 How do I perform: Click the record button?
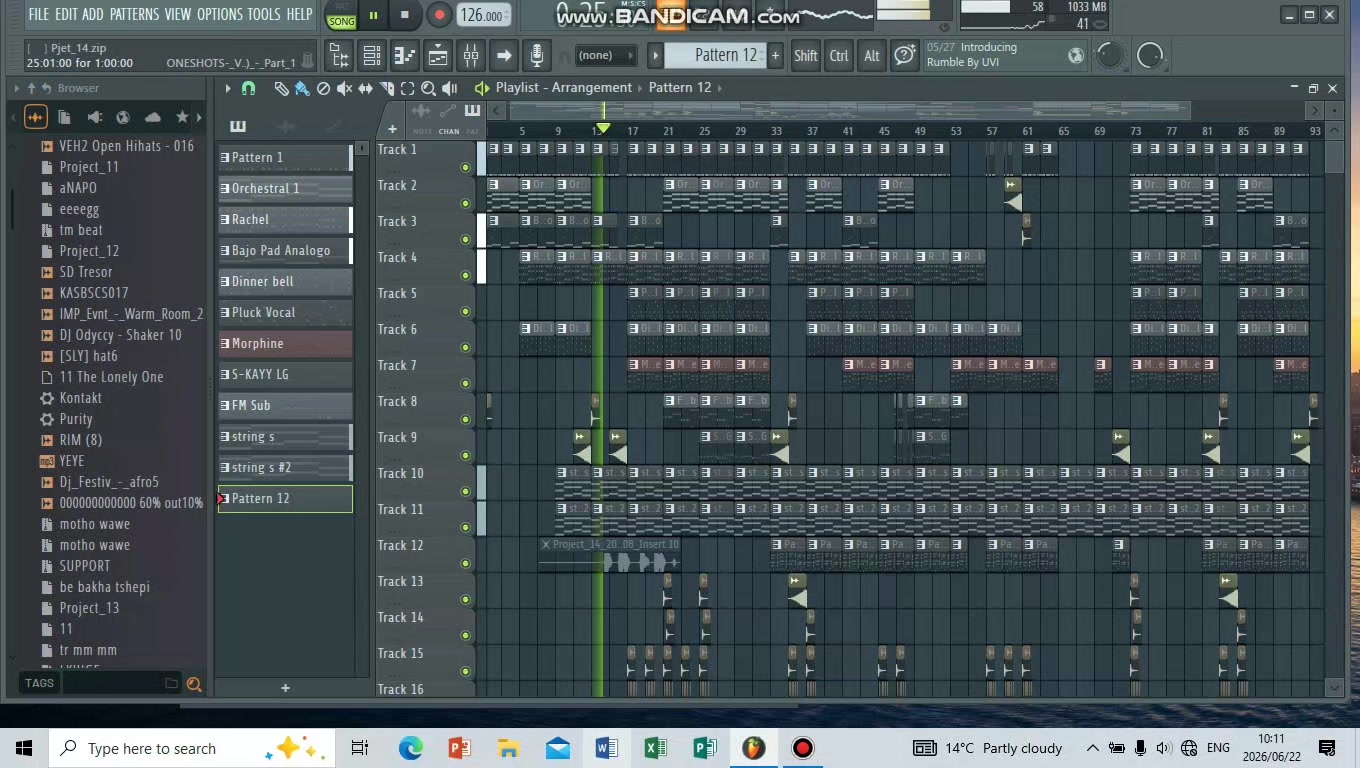point(439,15)
